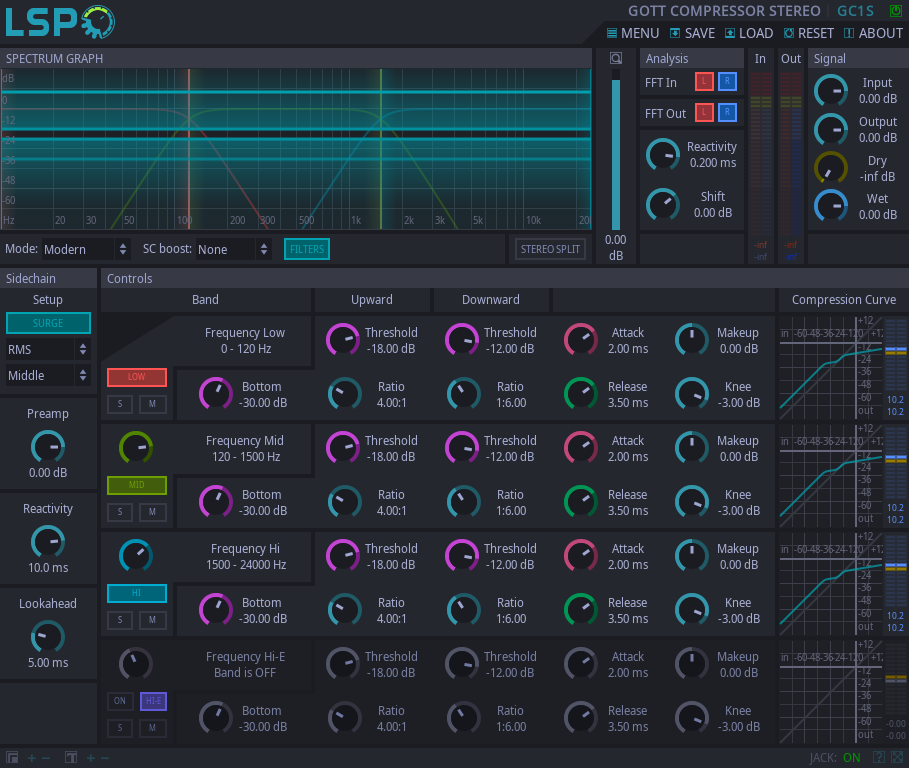This screenshot has height=768, width=909.
Task: Click the help question mark icon in status bar
Action: pyautogui.click(x=880, y=758)
